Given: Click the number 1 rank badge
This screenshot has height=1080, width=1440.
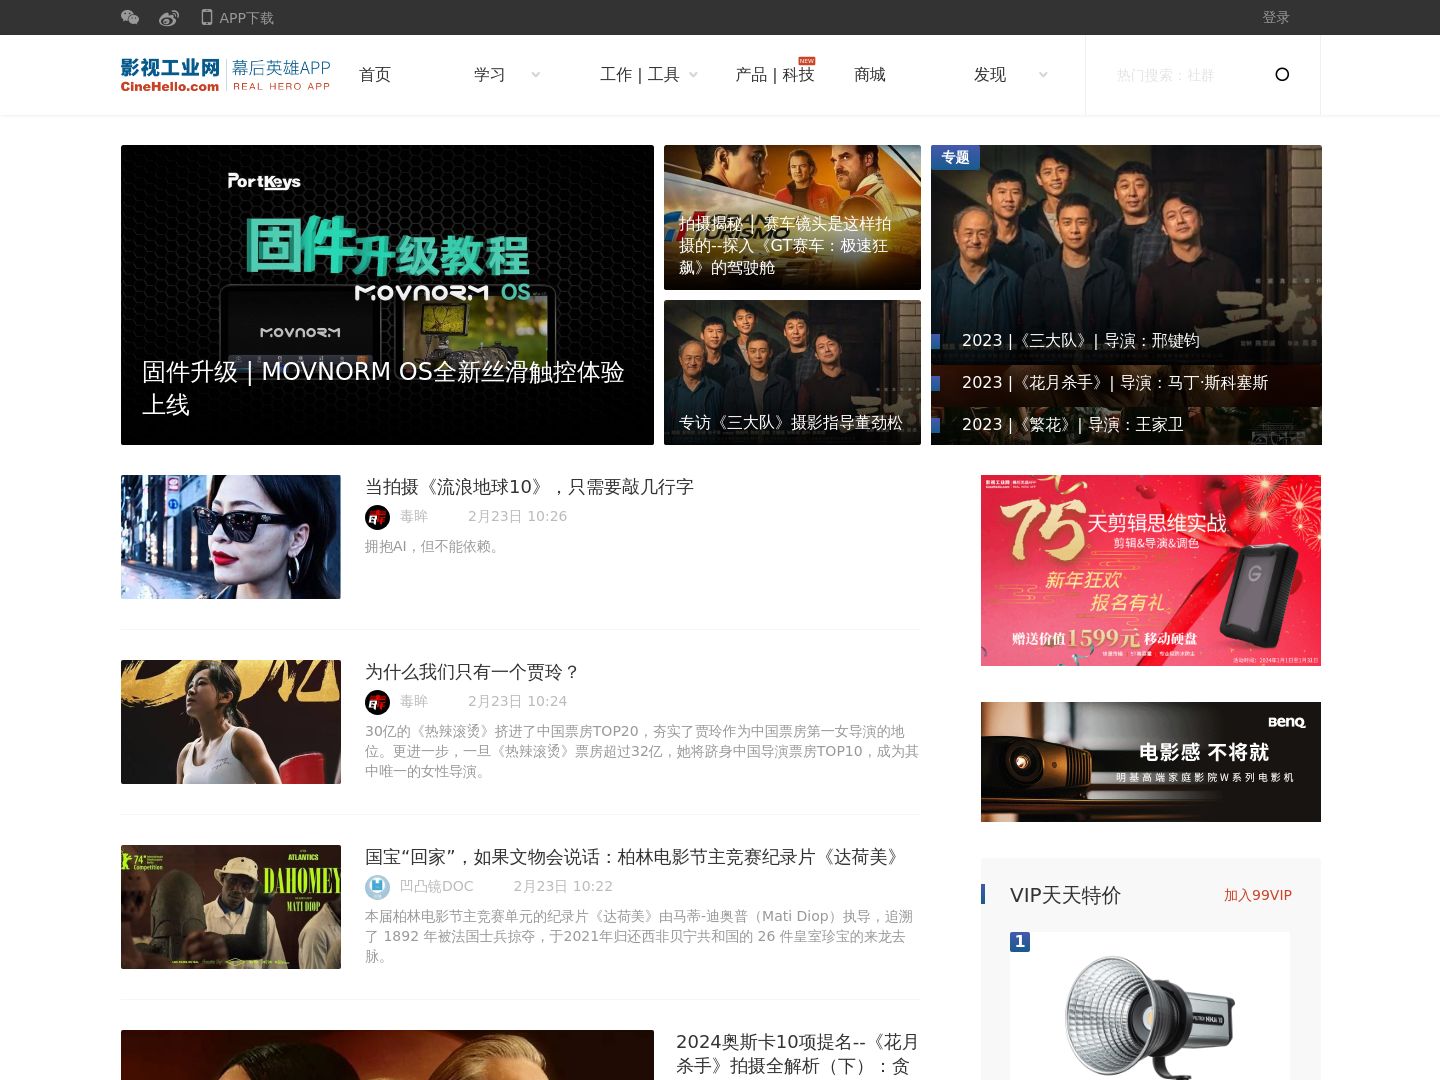Looking at the screenshot, I should pyautogui.click(x=1020, y=942).
